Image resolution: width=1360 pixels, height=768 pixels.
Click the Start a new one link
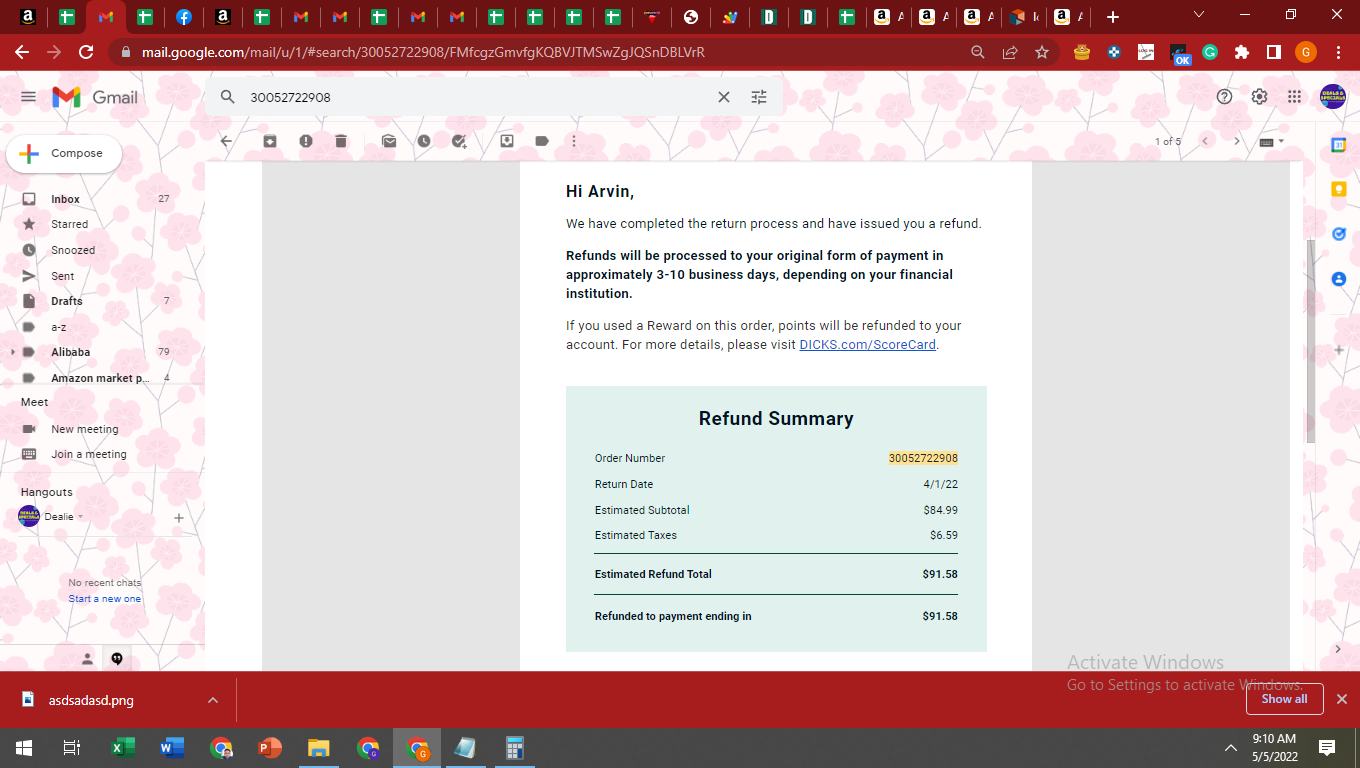coord(105,599)
